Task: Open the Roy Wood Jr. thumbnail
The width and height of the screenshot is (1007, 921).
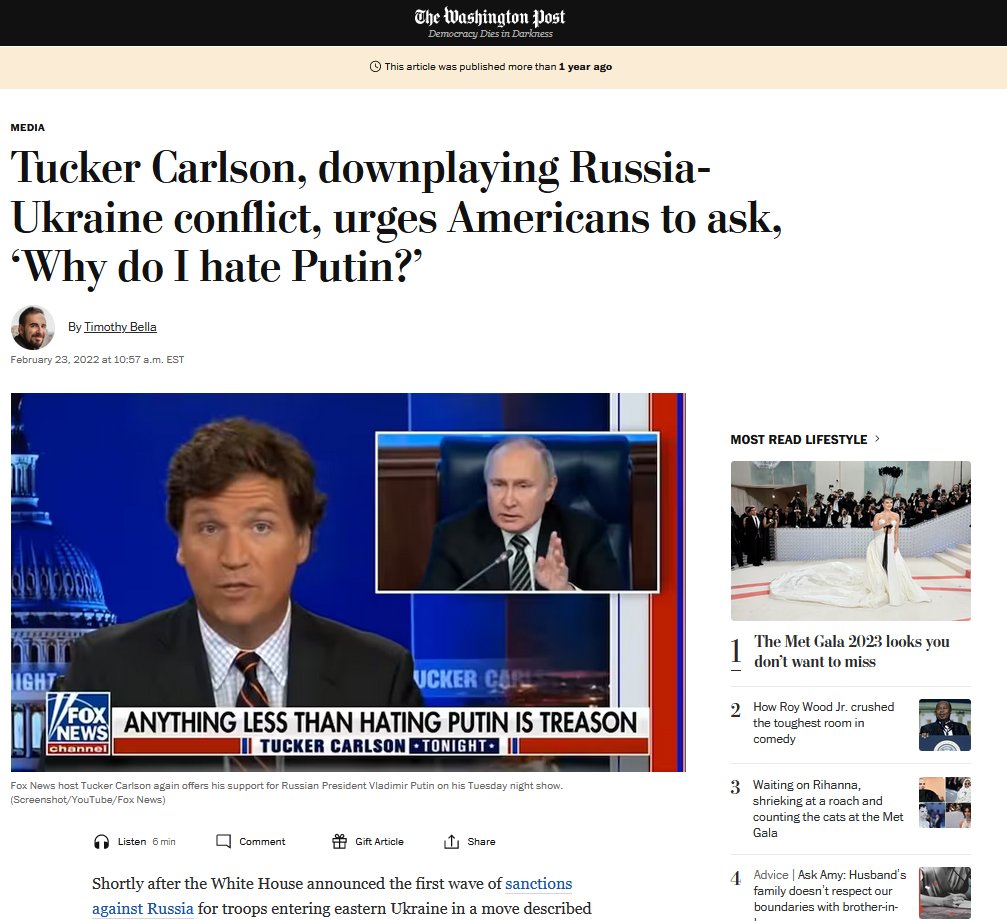Action: pyautogui.click(x=945, y=724)
